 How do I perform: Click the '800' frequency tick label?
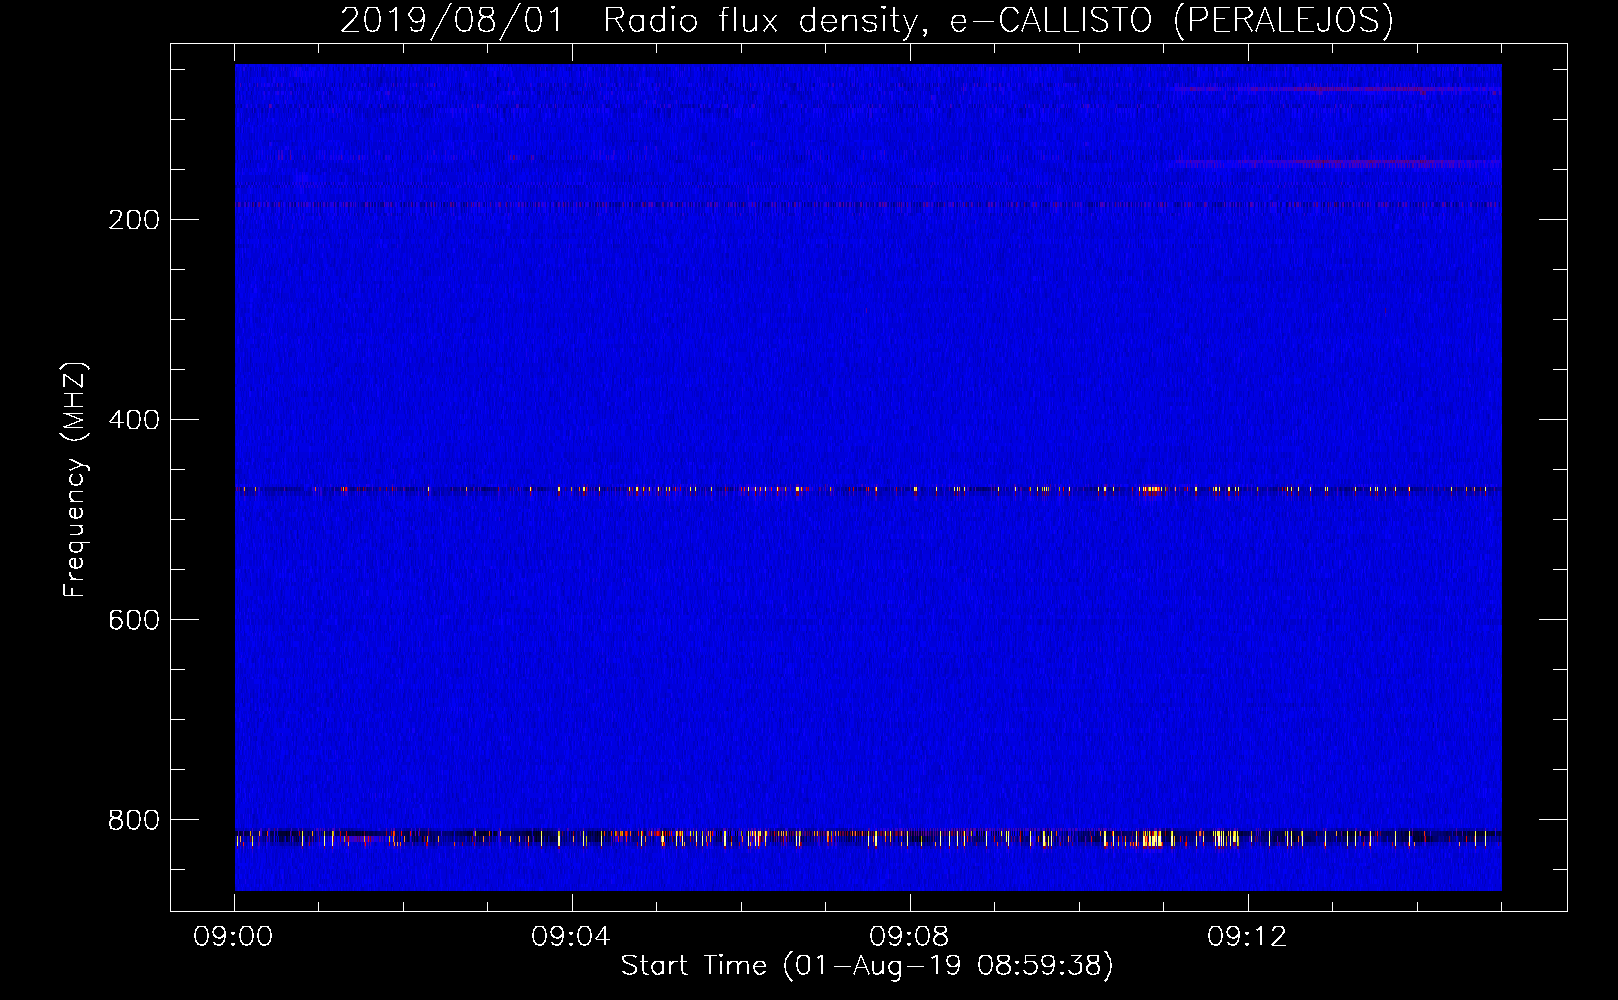(x=134, y=820)
